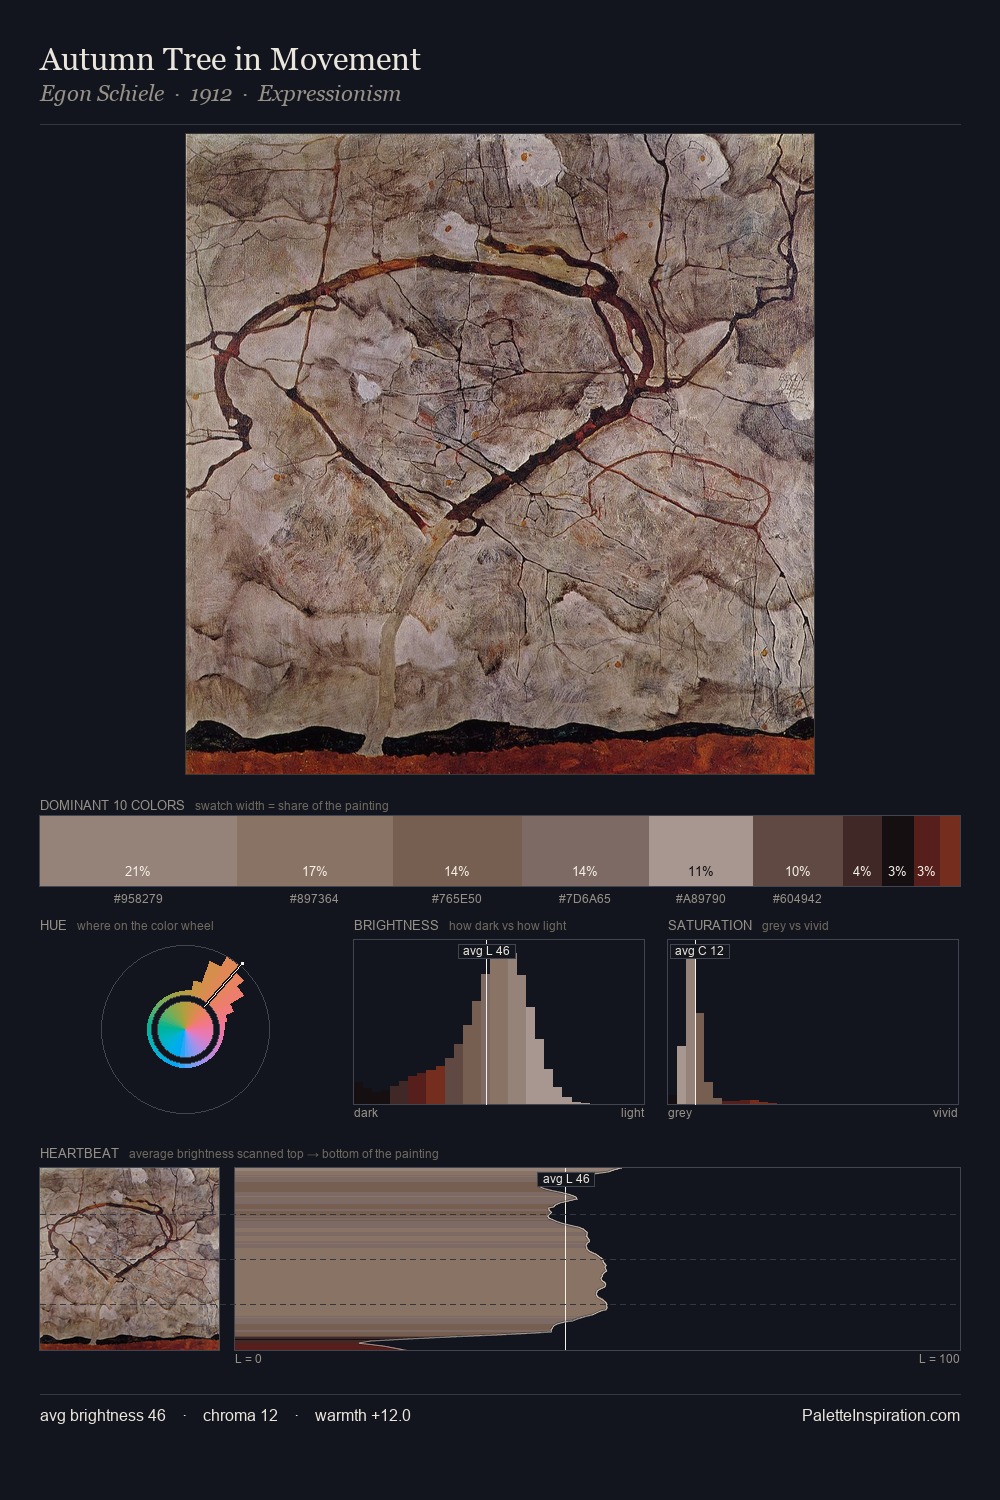Click the 'vivid' axis label
This screenshot has height=1500, width=1000.
(945, 1113)
